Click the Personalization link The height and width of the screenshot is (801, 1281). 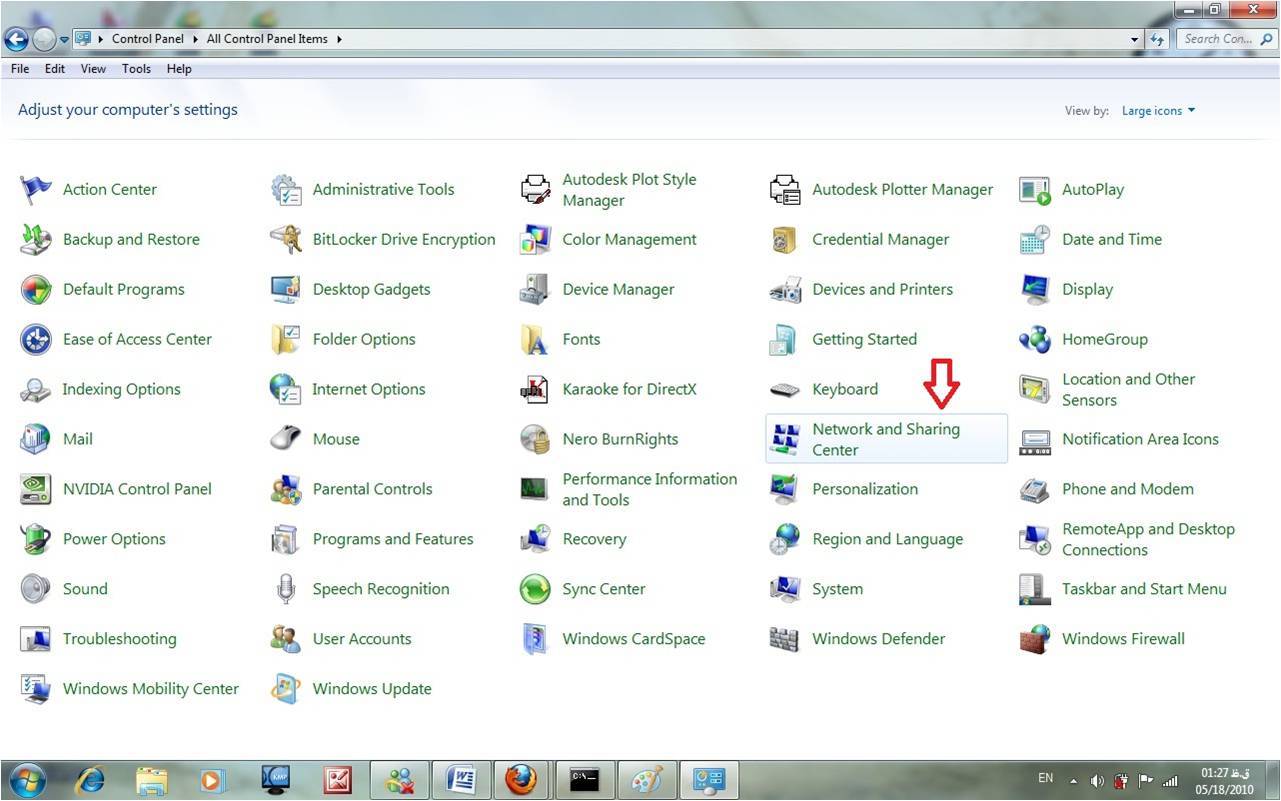[865, 489]
